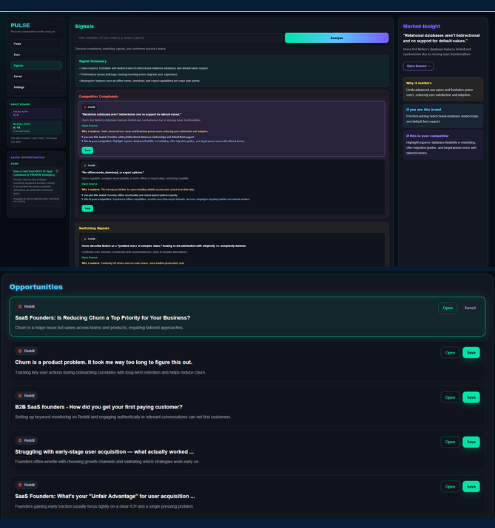Image resolution: width=495 pixels, height=528 pixels.
Task: Click Reddit badge on 'Churn is a product problem' card
Action: 27,351
